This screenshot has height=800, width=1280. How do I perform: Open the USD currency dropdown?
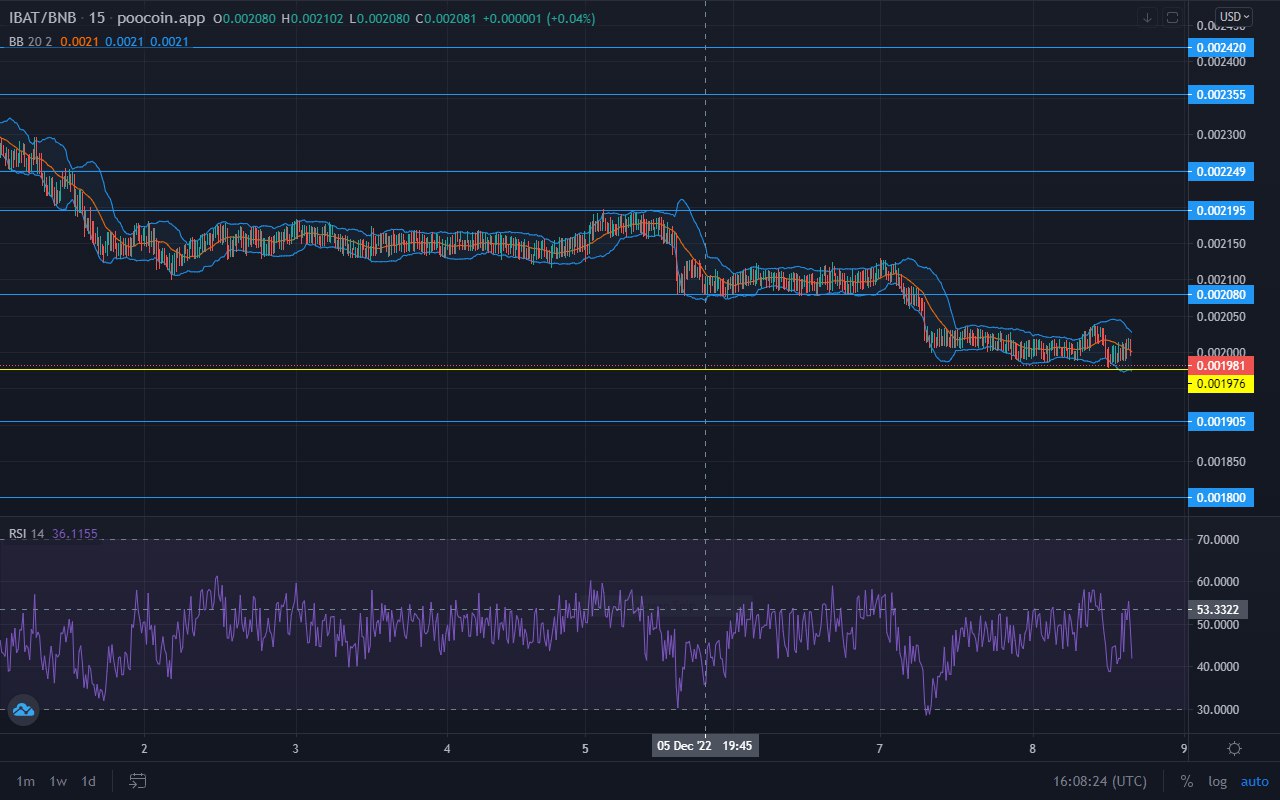(x=1233, y=16)
